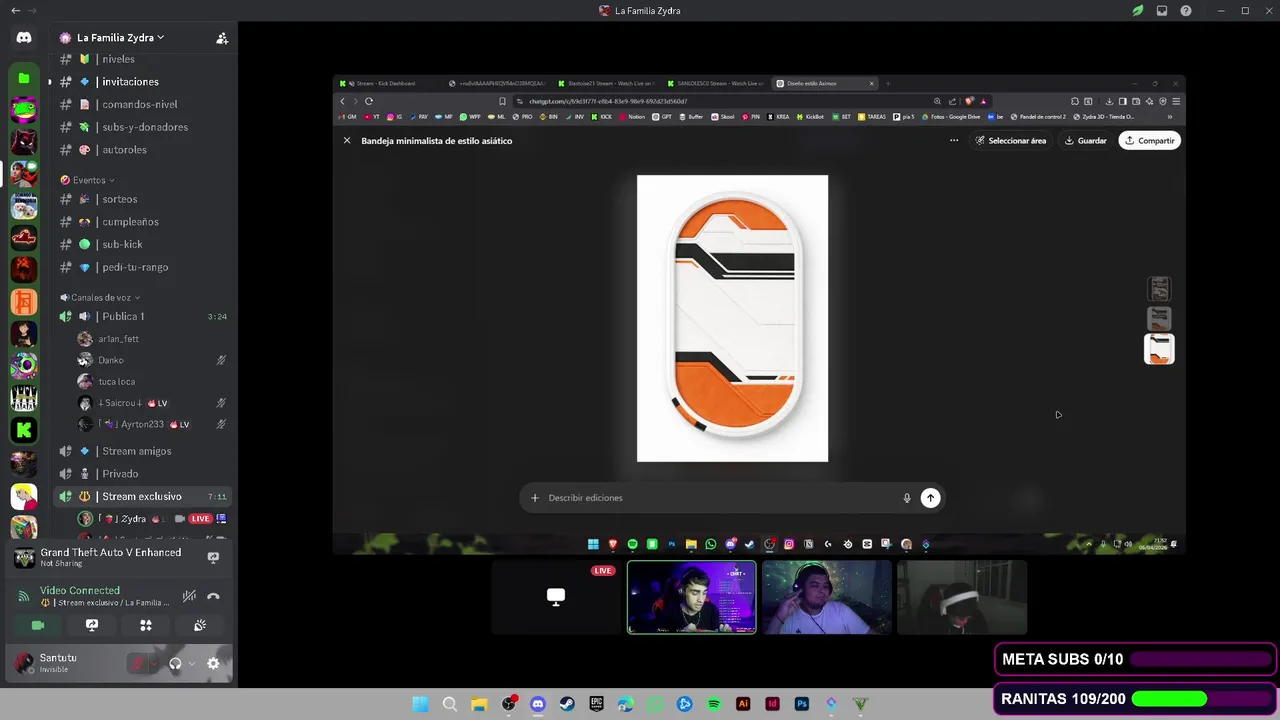Open the green folder server group
This screenshot has width=1280, height=720.
point(24,78)
